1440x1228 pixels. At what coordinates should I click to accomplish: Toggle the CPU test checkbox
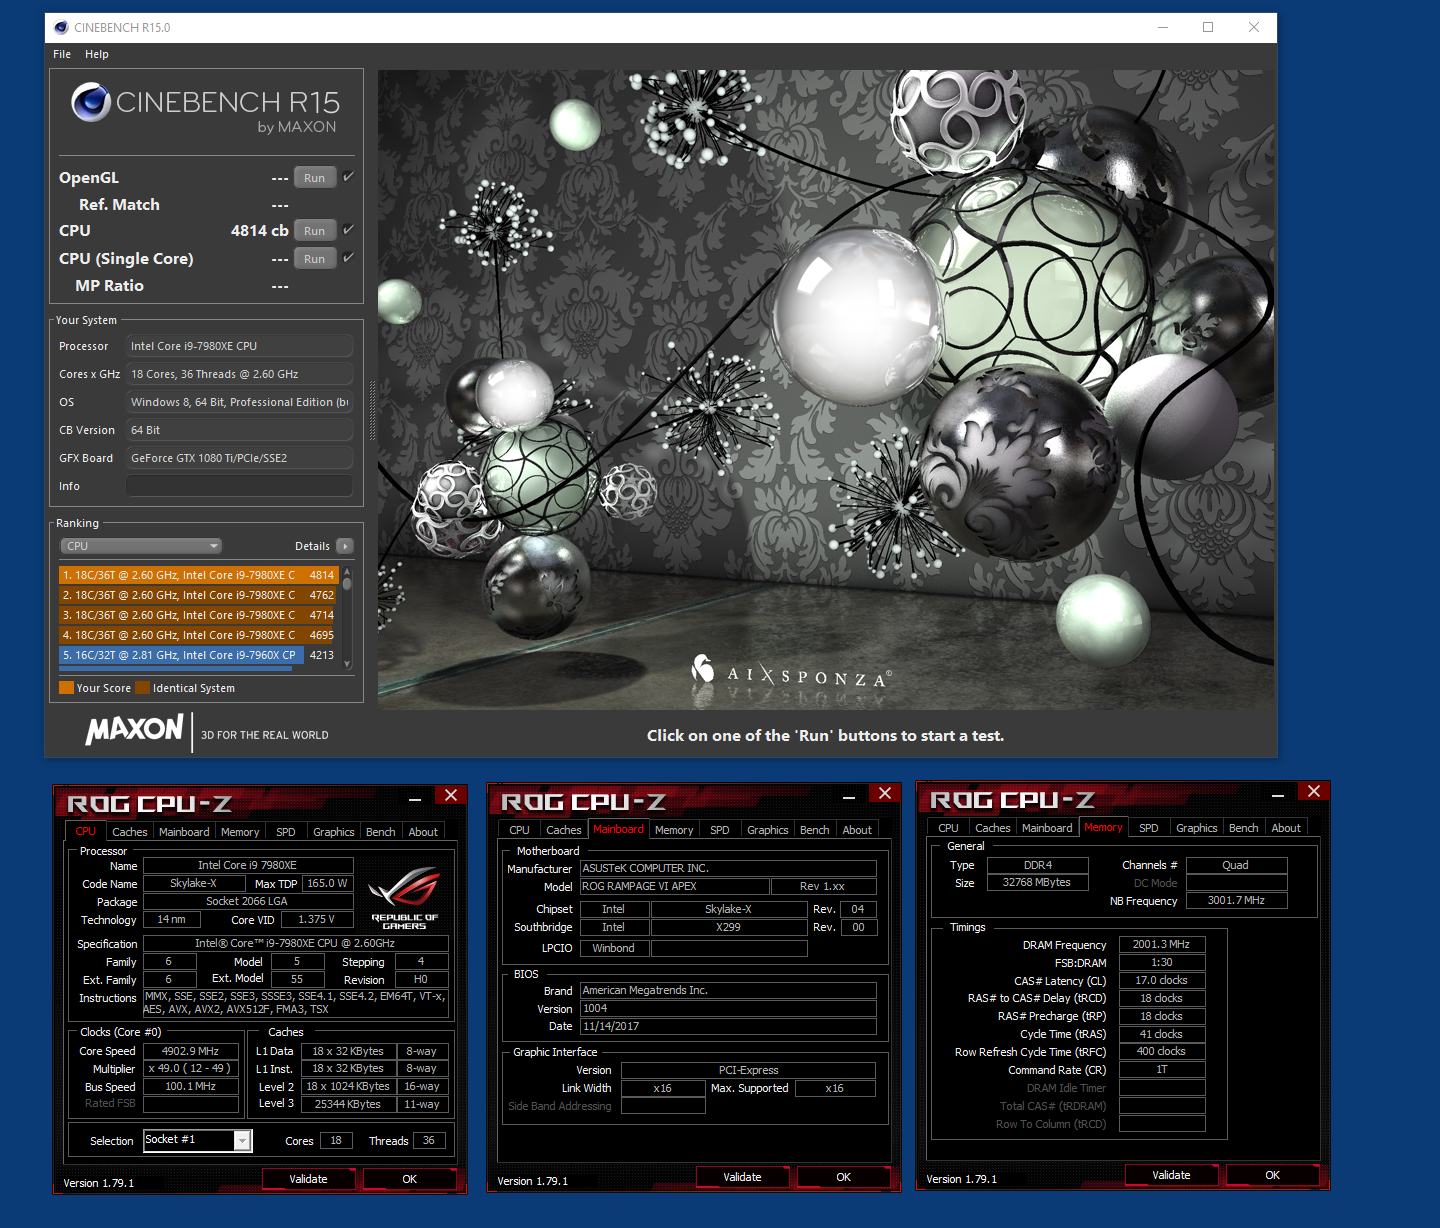(348, 230)
